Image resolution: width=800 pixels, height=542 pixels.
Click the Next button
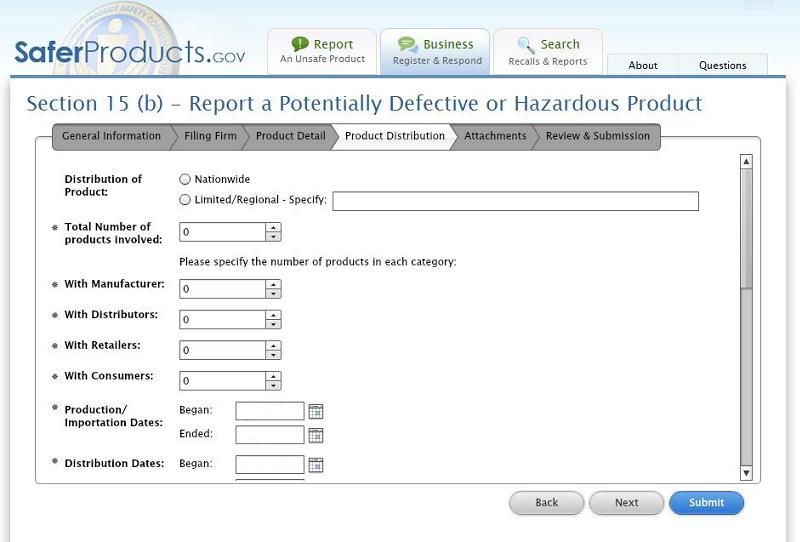pyautogui.click(x=626, y=503)
